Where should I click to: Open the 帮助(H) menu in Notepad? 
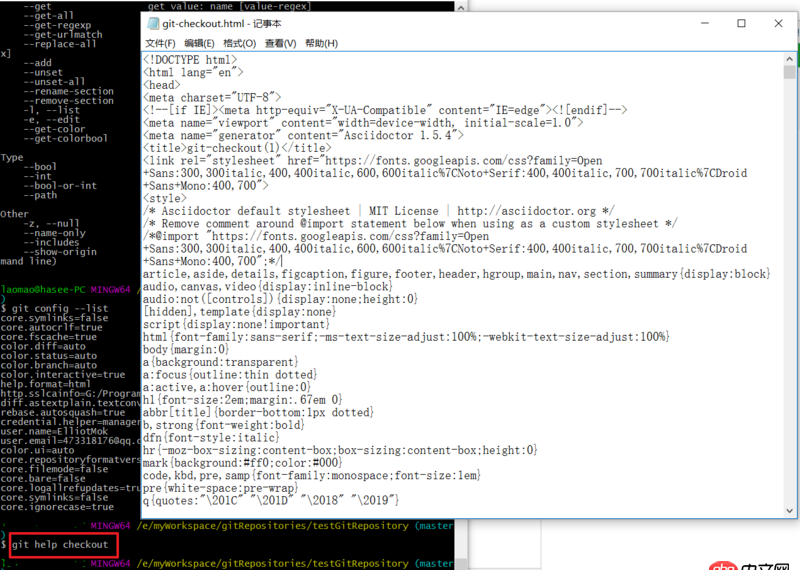(321, 43)
